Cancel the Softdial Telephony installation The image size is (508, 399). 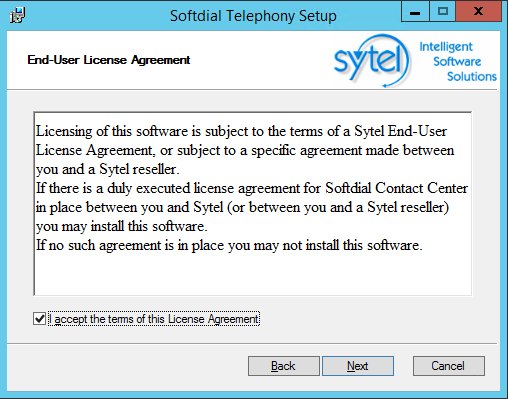449,366
